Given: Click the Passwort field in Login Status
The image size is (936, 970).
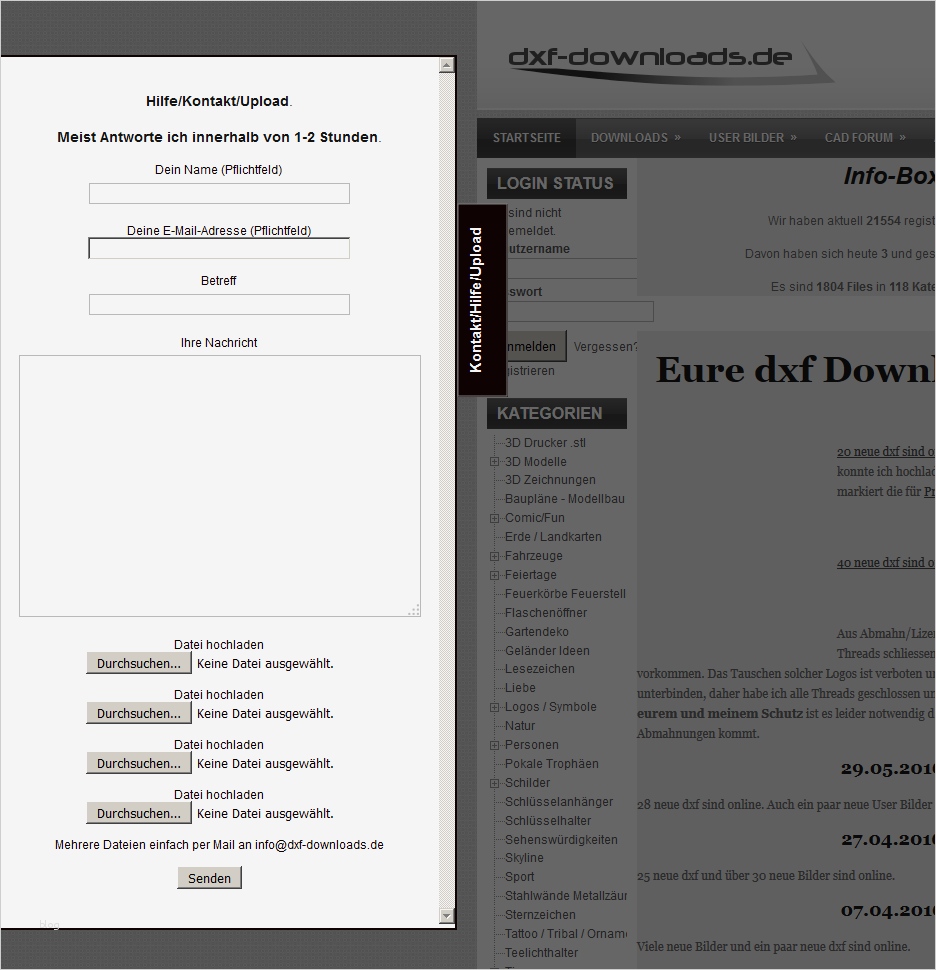Looking at the screenshot, I should point(580,311).
